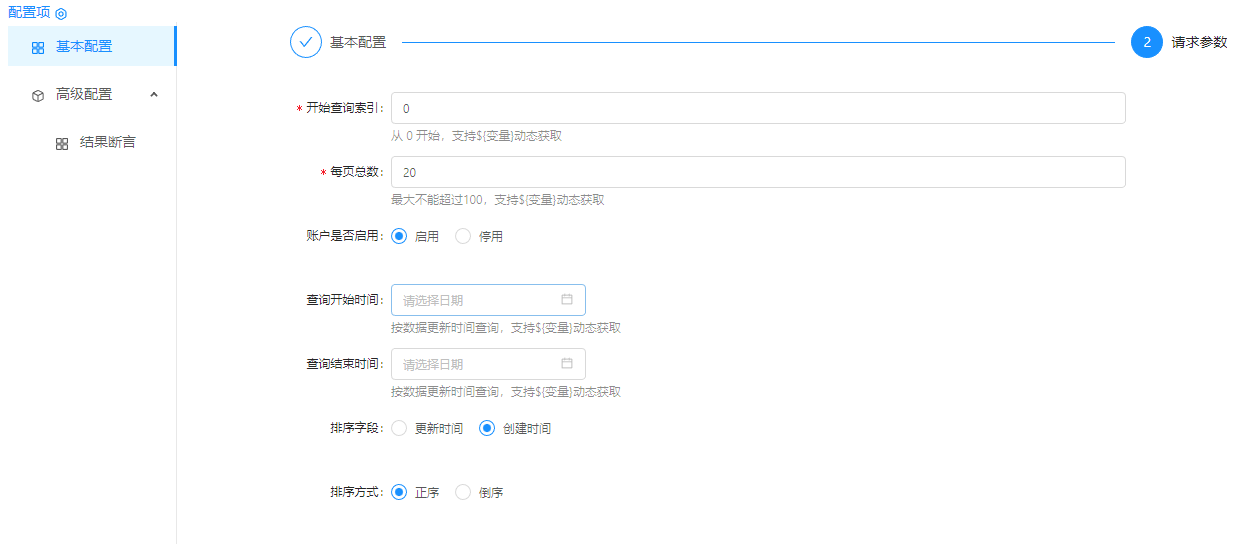Viewport: 1259px width, 544px height.
Task: Select 启用 radio for account status
Action: tap(399, 237)
